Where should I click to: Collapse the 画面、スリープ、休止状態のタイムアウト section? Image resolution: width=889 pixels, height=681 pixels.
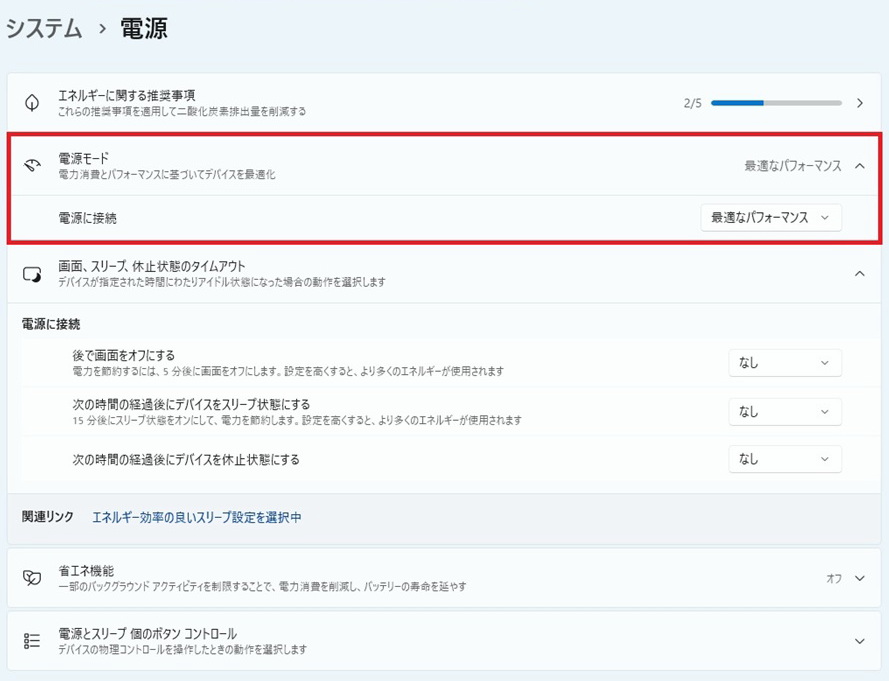click(x=860, y=274)
